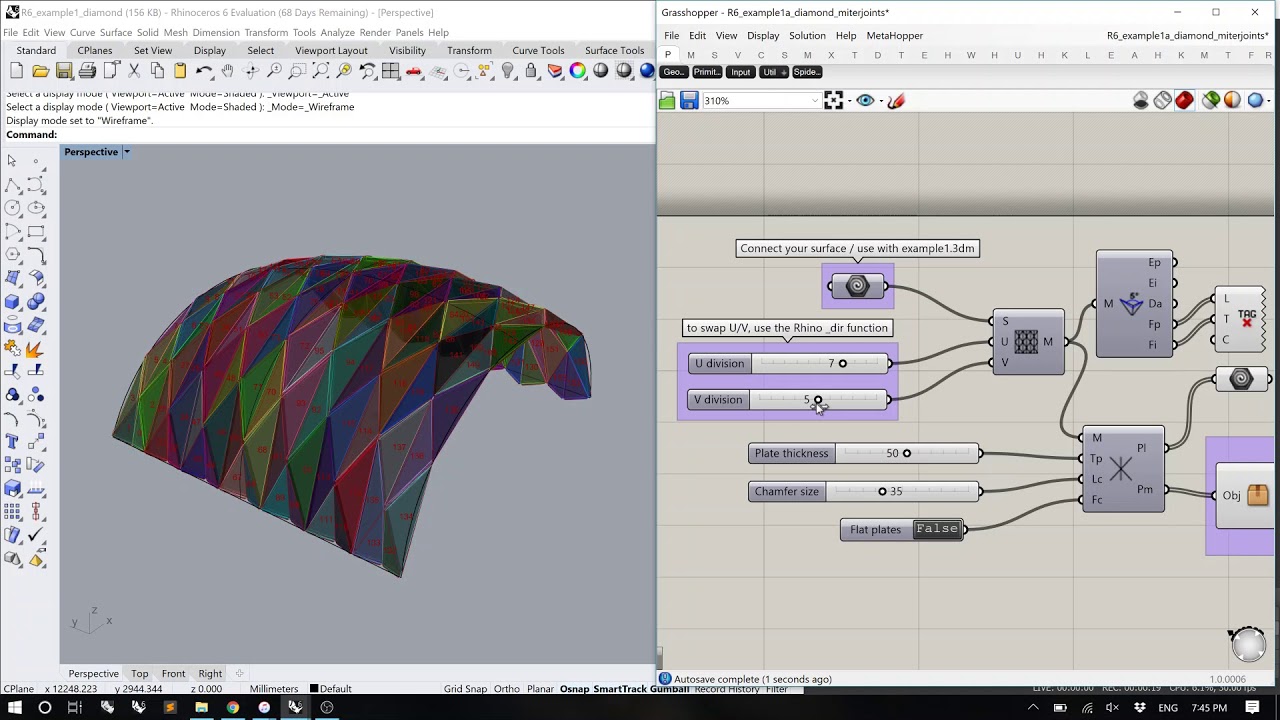Open the Perspective viewport title dropdown arrow
Screen dimensions: 1280x720
pyautogui.click(x=127, y=152)
